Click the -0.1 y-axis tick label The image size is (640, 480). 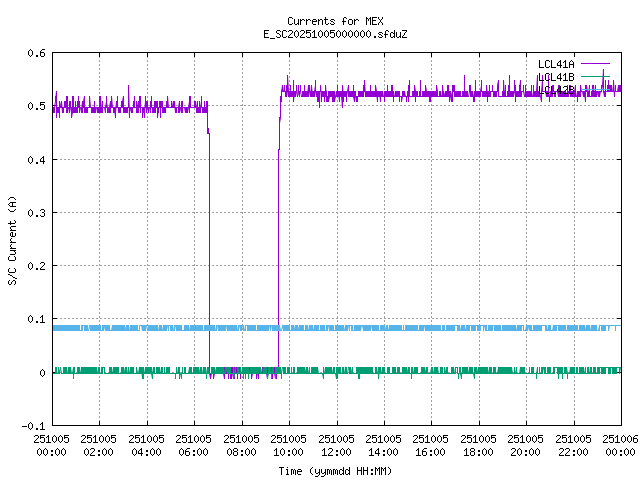pos(33,426)
